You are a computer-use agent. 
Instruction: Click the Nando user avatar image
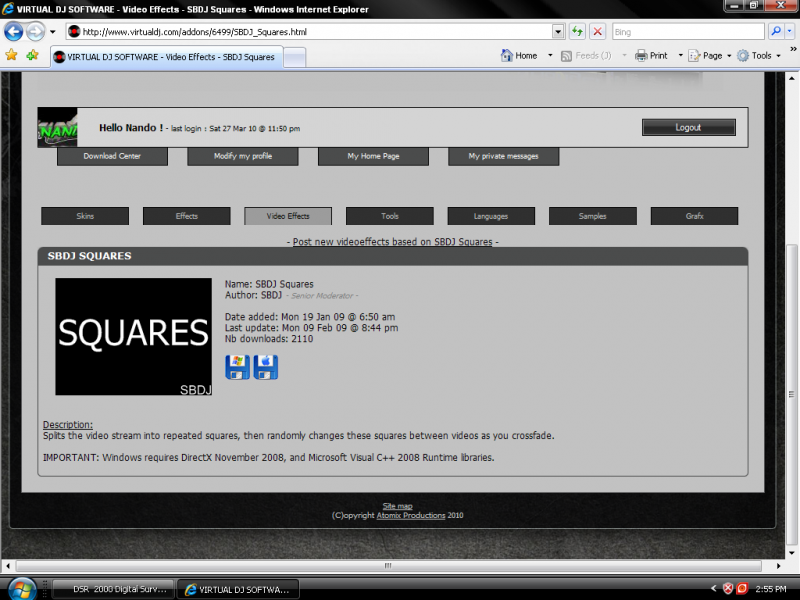(x=58, y=128)
